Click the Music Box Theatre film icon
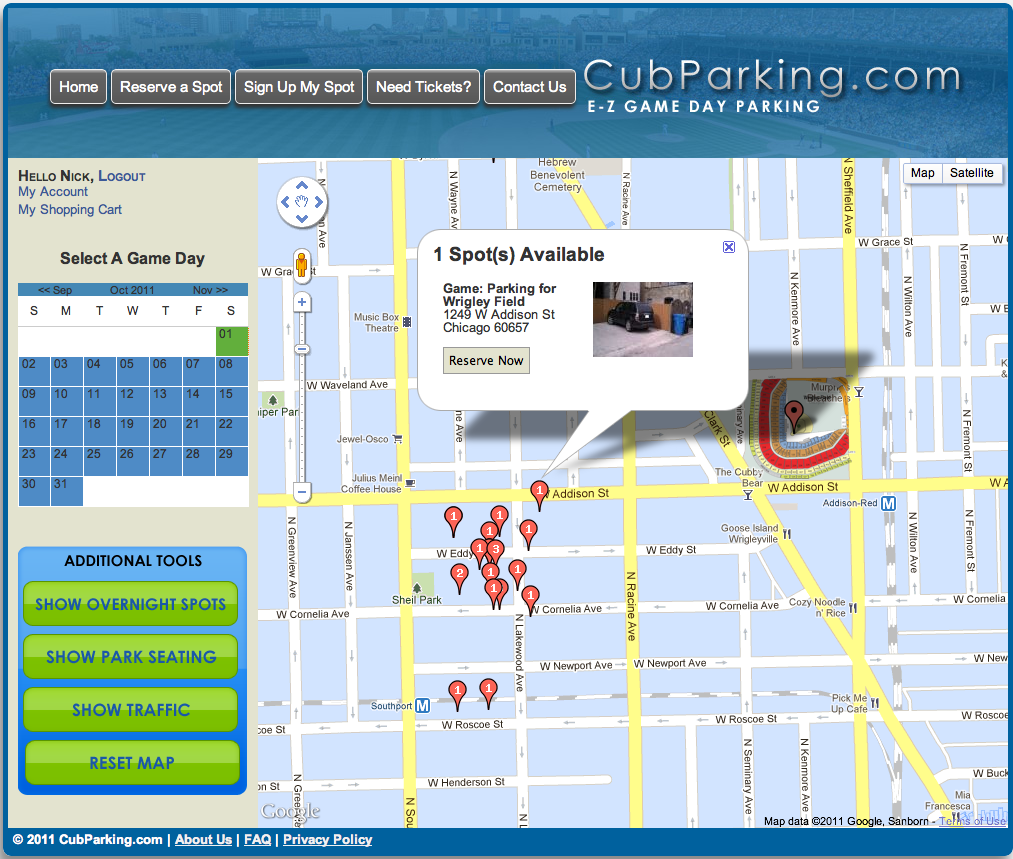Viewport: 1013px width, 859px height. click(x=407, y=322)
